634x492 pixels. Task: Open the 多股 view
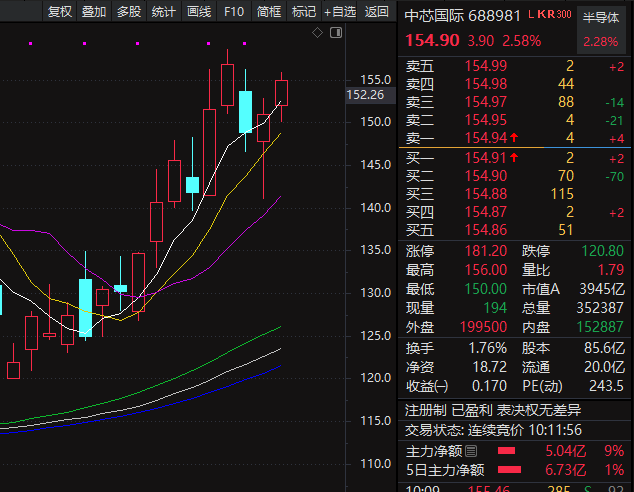[x=129, y=12]
